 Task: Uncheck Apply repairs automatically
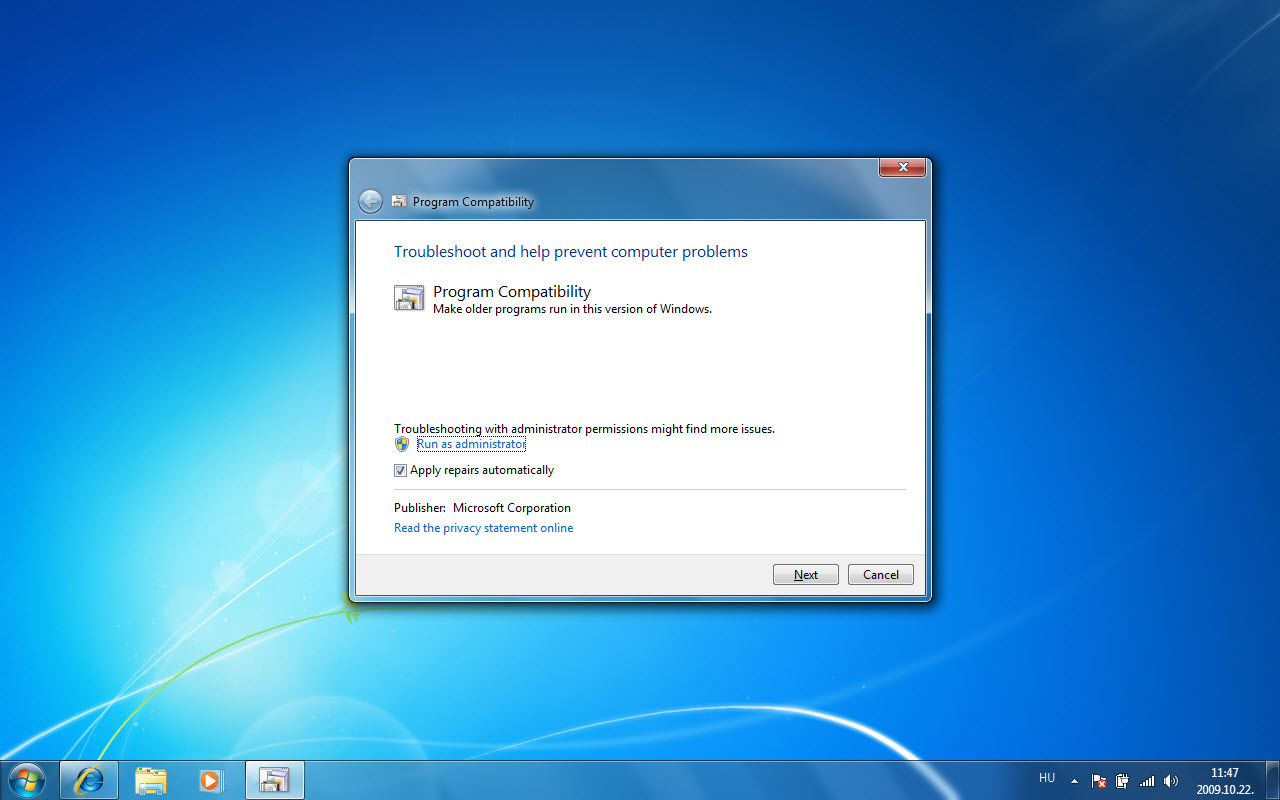(x=401, y=470)
